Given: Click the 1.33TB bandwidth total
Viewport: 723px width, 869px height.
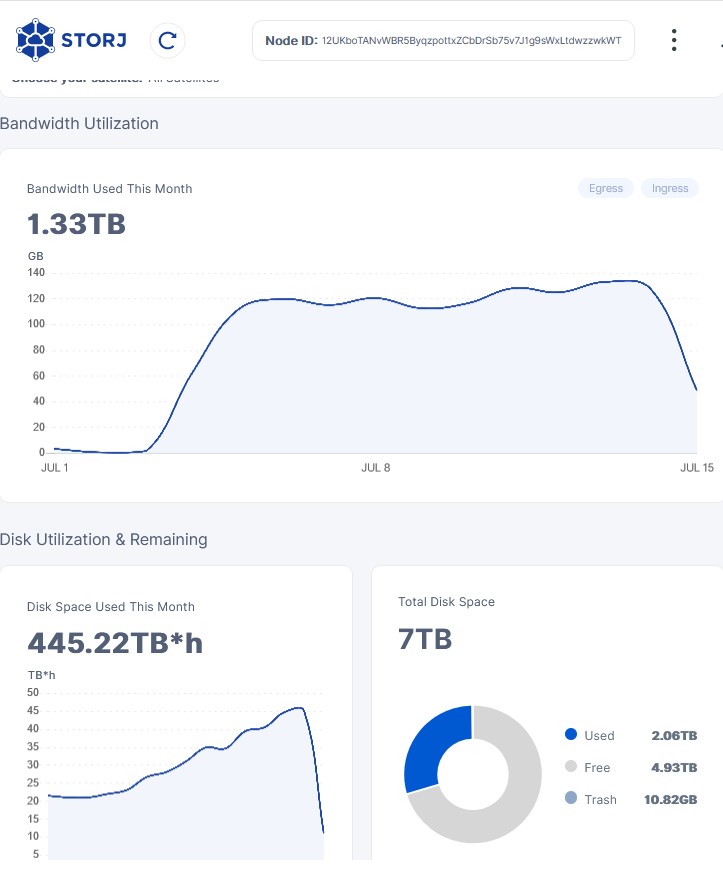Looking at the screenshot, I should [76, 224].
